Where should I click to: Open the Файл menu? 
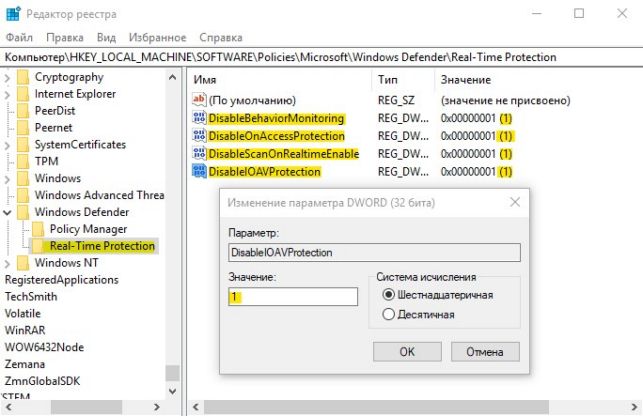point(19,37)
